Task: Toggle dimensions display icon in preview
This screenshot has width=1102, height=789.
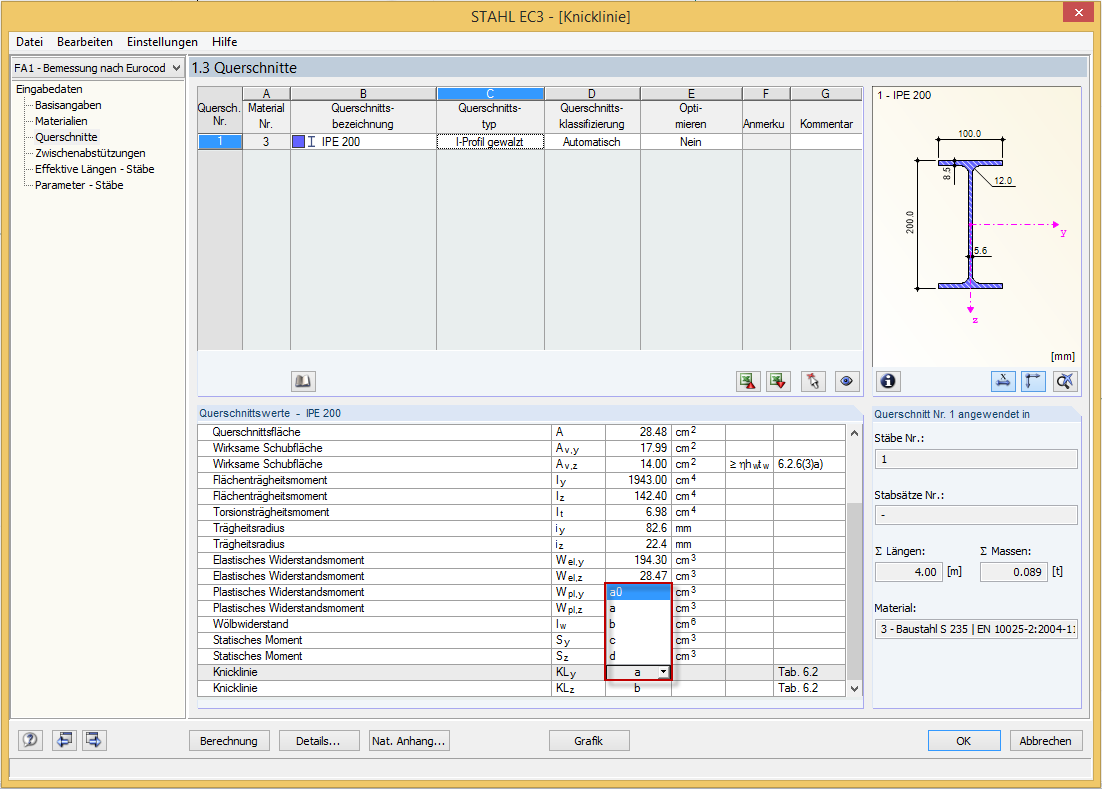Action: pyautogui.click(x=1003, y=382)
